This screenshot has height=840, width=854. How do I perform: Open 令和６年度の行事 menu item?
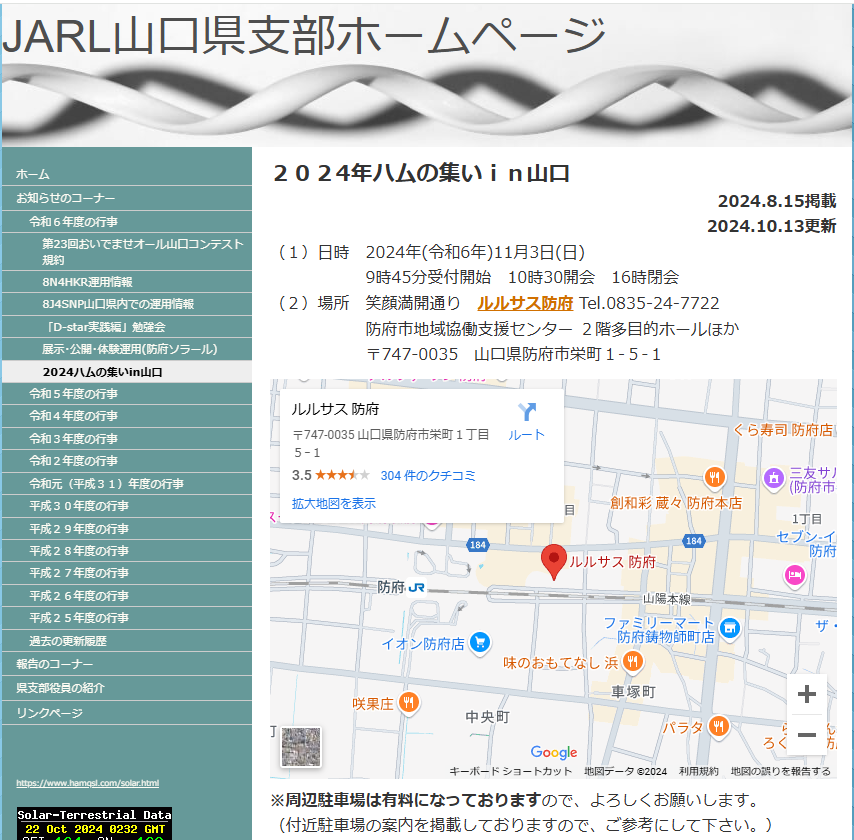point(126,222)
